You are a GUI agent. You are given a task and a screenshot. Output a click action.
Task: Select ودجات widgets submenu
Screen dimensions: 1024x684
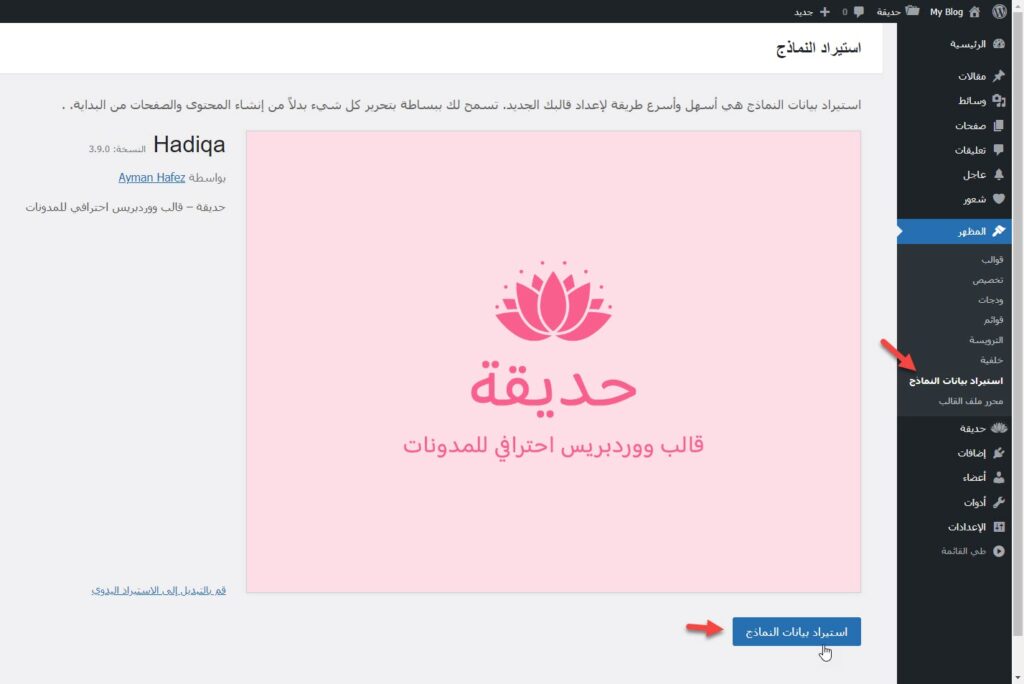coord(991,300)
